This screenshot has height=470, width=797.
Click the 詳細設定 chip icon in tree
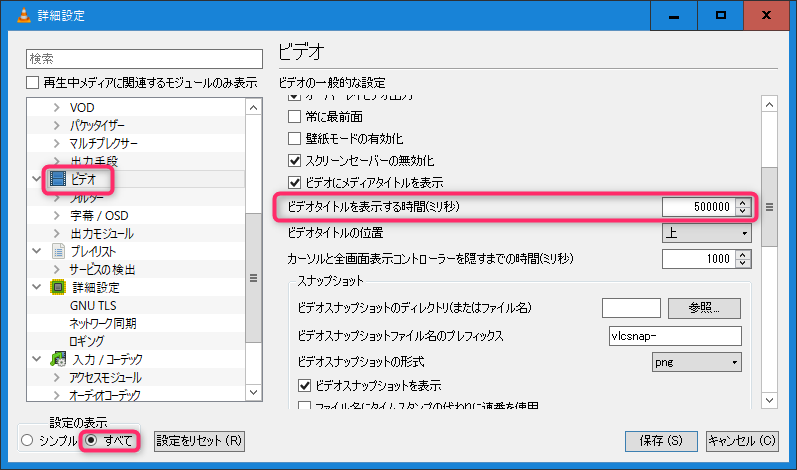tap(58, 287)
